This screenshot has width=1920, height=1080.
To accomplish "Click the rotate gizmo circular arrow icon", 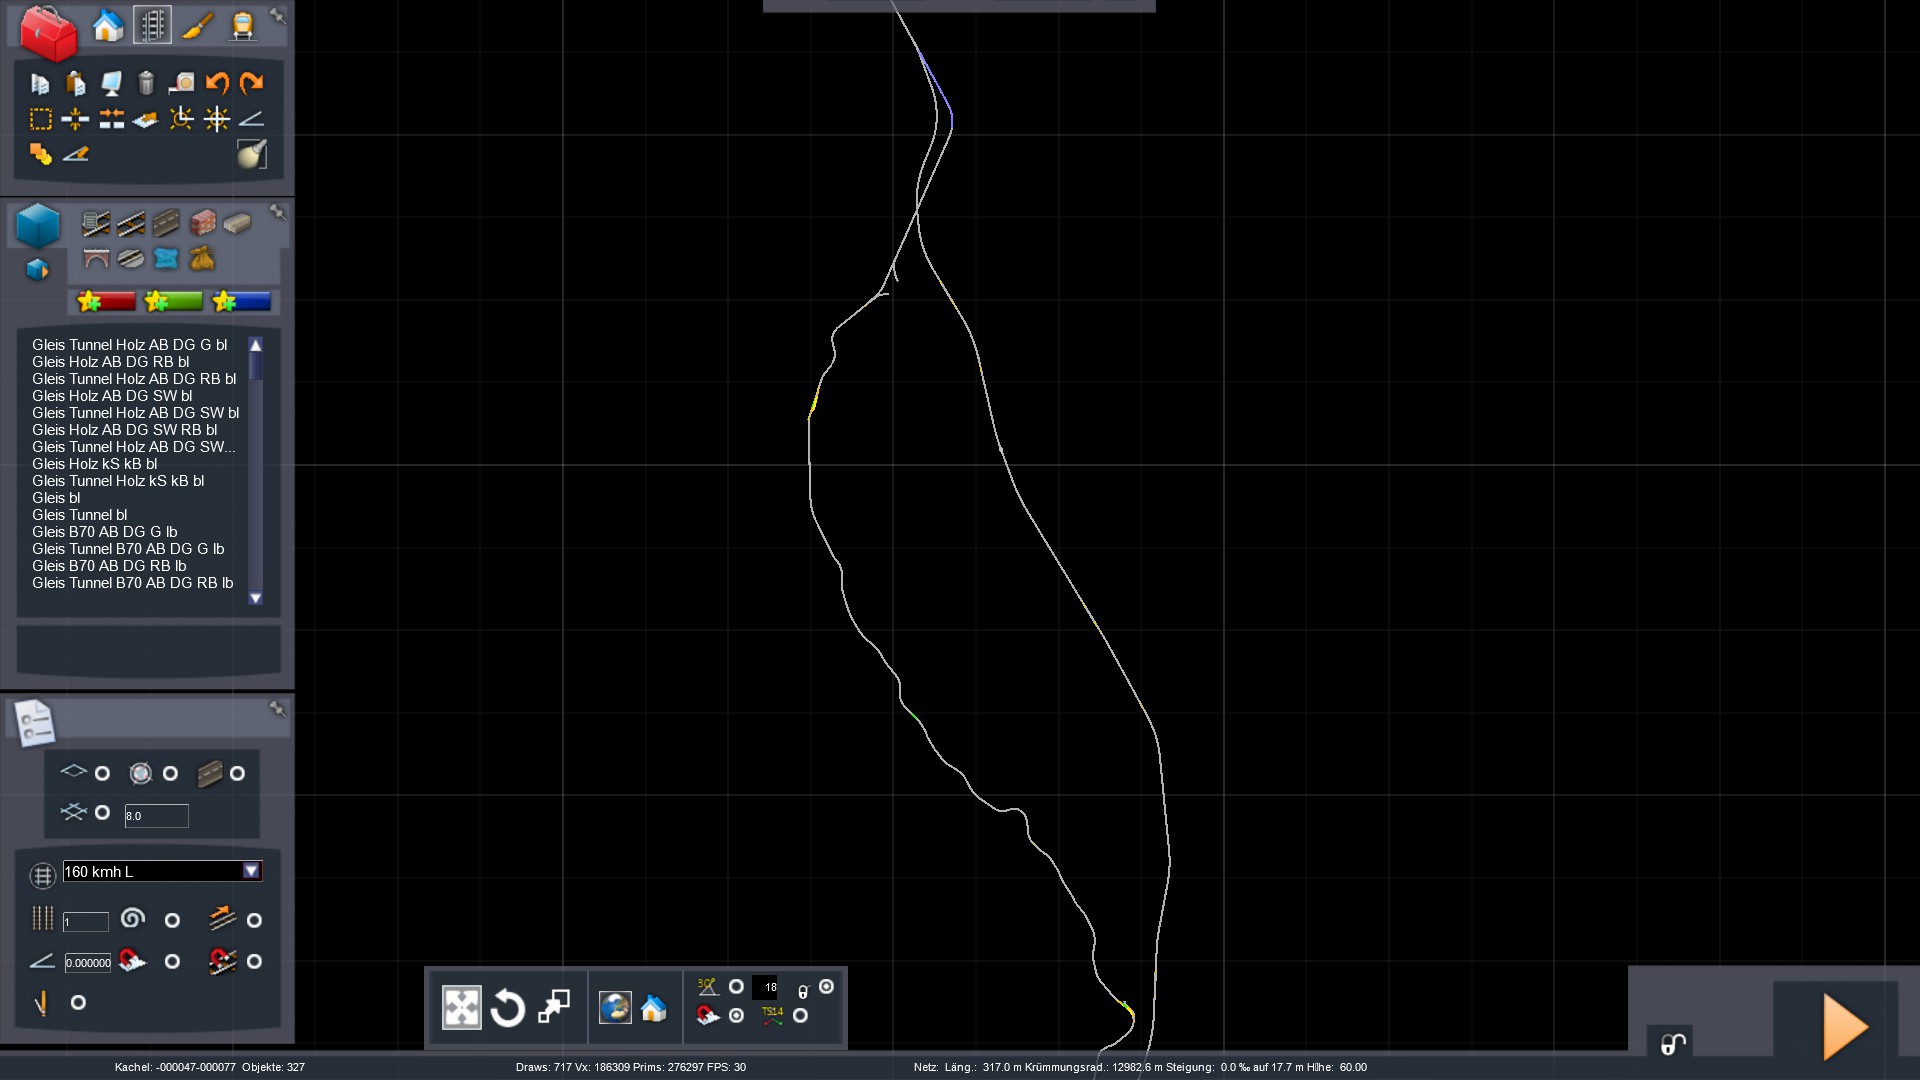I will [507, 1008].
